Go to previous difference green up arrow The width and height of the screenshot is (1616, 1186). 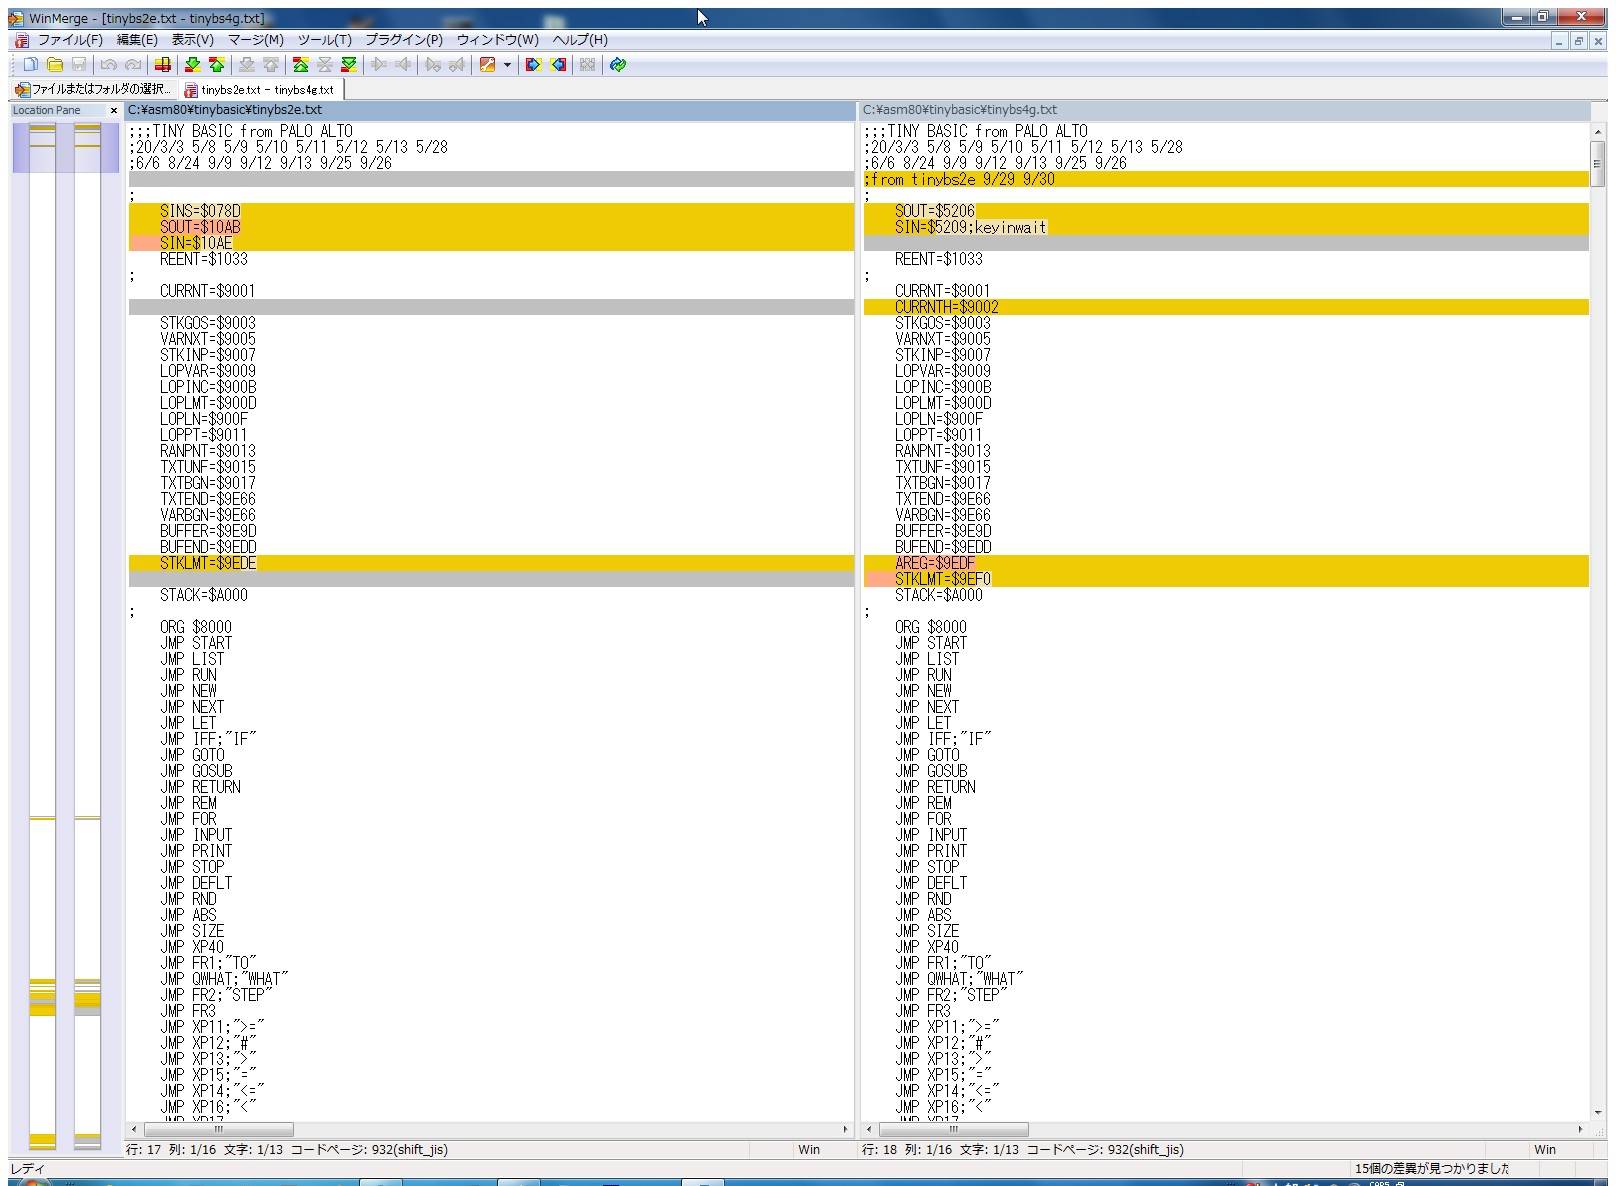coord(217,64)
